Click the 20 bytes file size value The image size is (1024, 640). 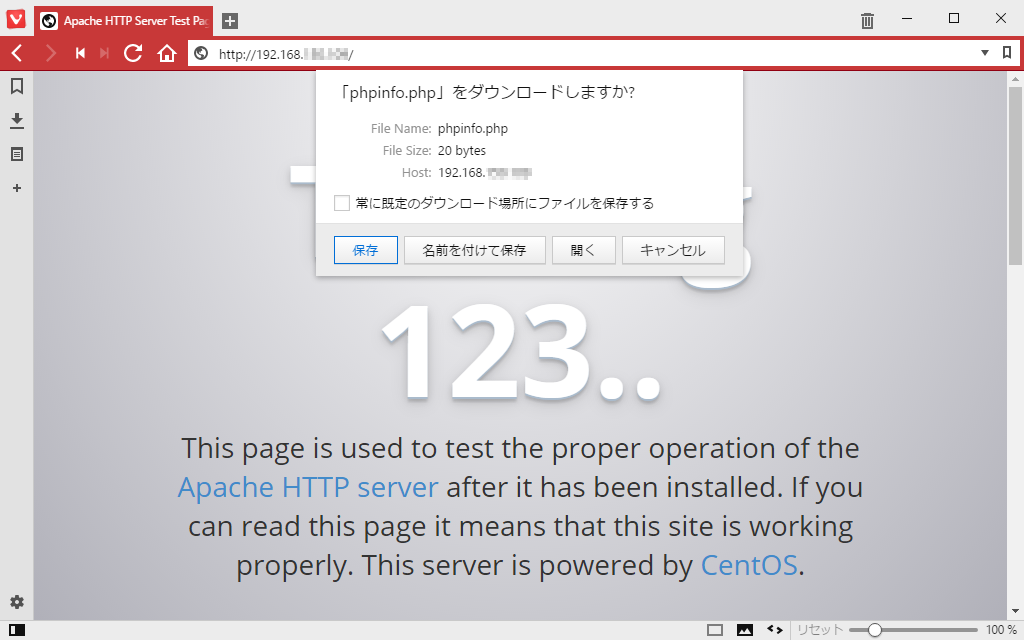point(462,151)
